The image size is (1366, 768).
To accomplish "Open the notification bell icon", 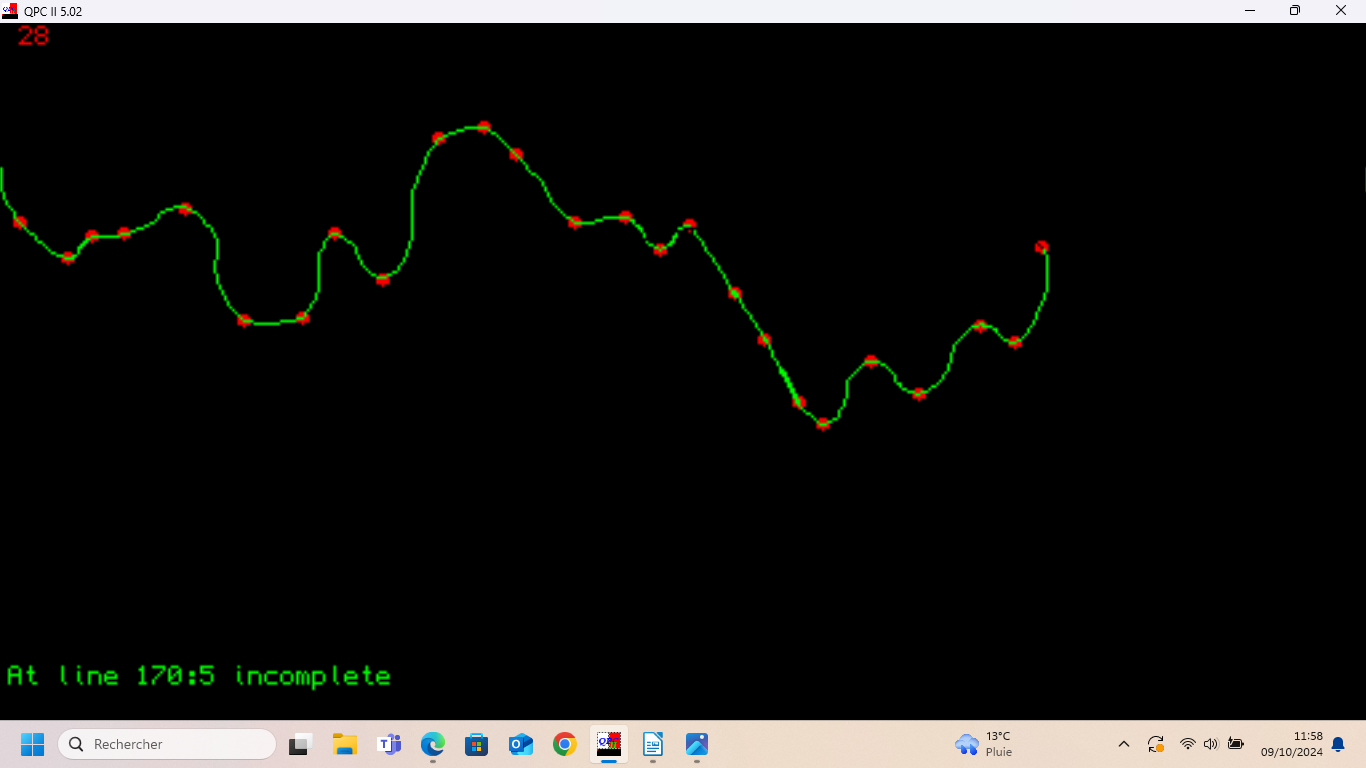I will click(x=1338, y=744).
